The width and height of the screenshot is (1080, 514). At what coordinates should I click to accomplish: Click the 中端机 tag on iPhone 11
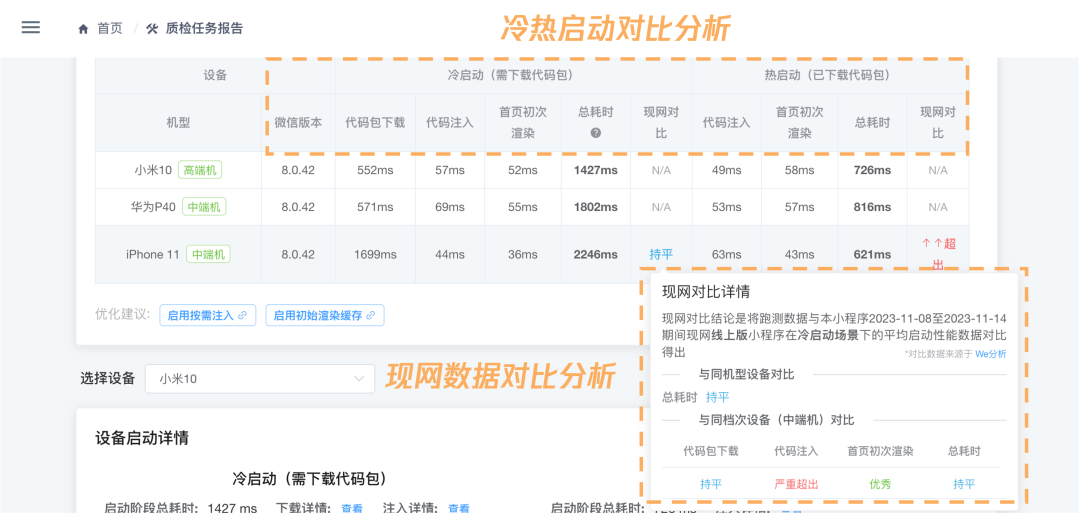(208, 254)
